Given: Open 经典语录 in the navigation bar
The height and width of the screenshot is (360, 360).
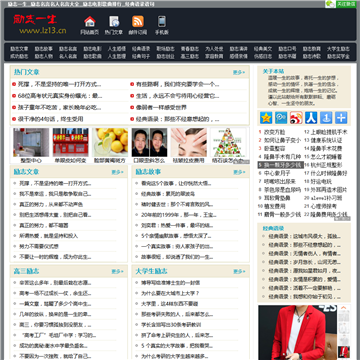Looking at the screenshot, I should [x=141, y=49].
